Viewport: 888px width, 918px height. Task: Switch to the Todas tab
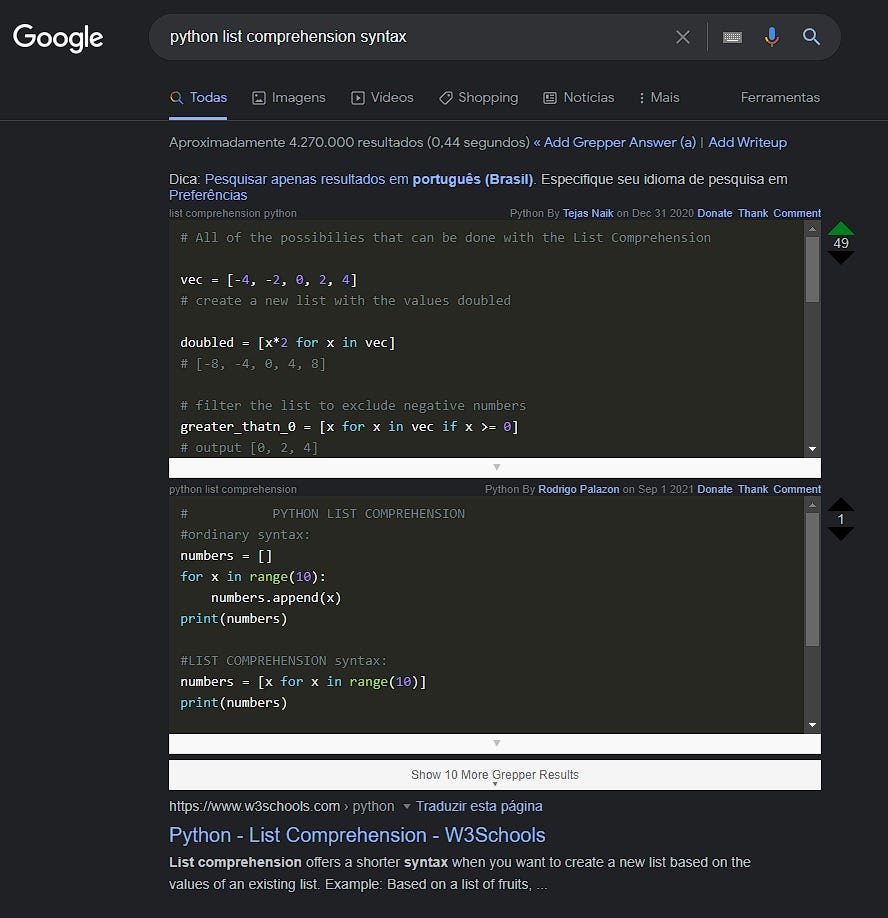point(199,97)
